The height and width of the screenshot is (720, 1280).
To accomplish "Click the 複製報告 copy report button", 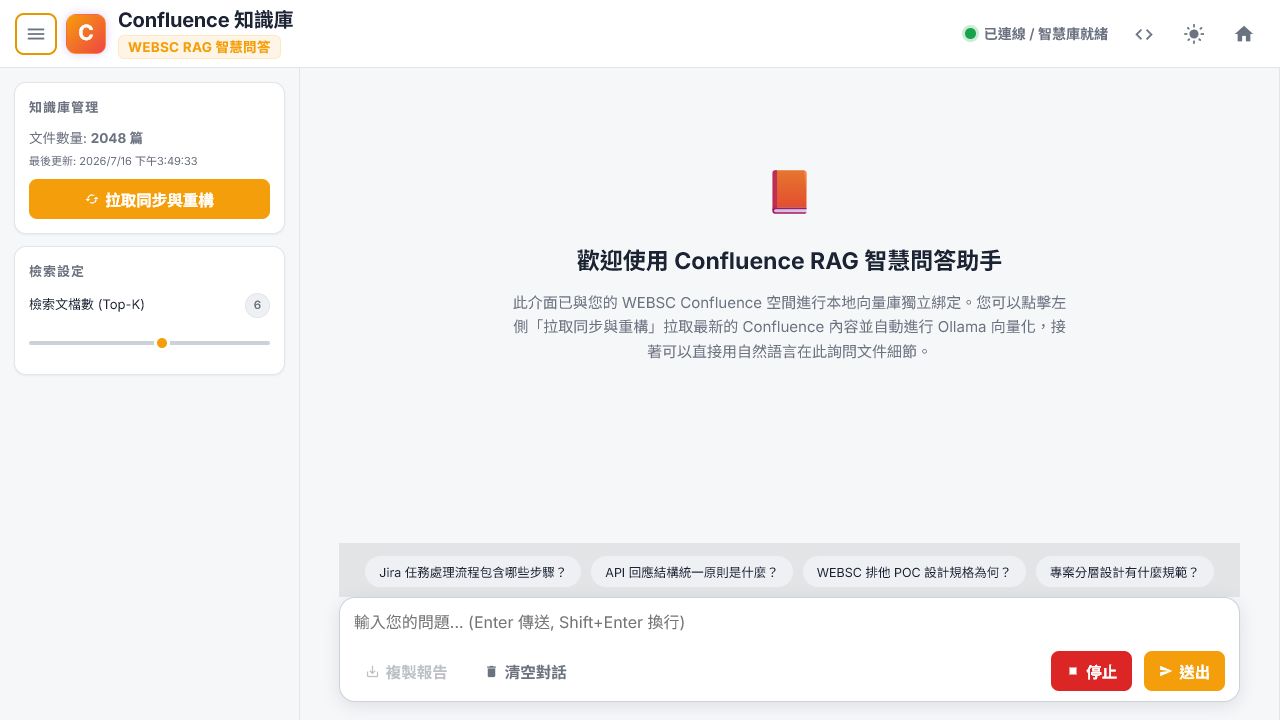I will pos(406,672).
